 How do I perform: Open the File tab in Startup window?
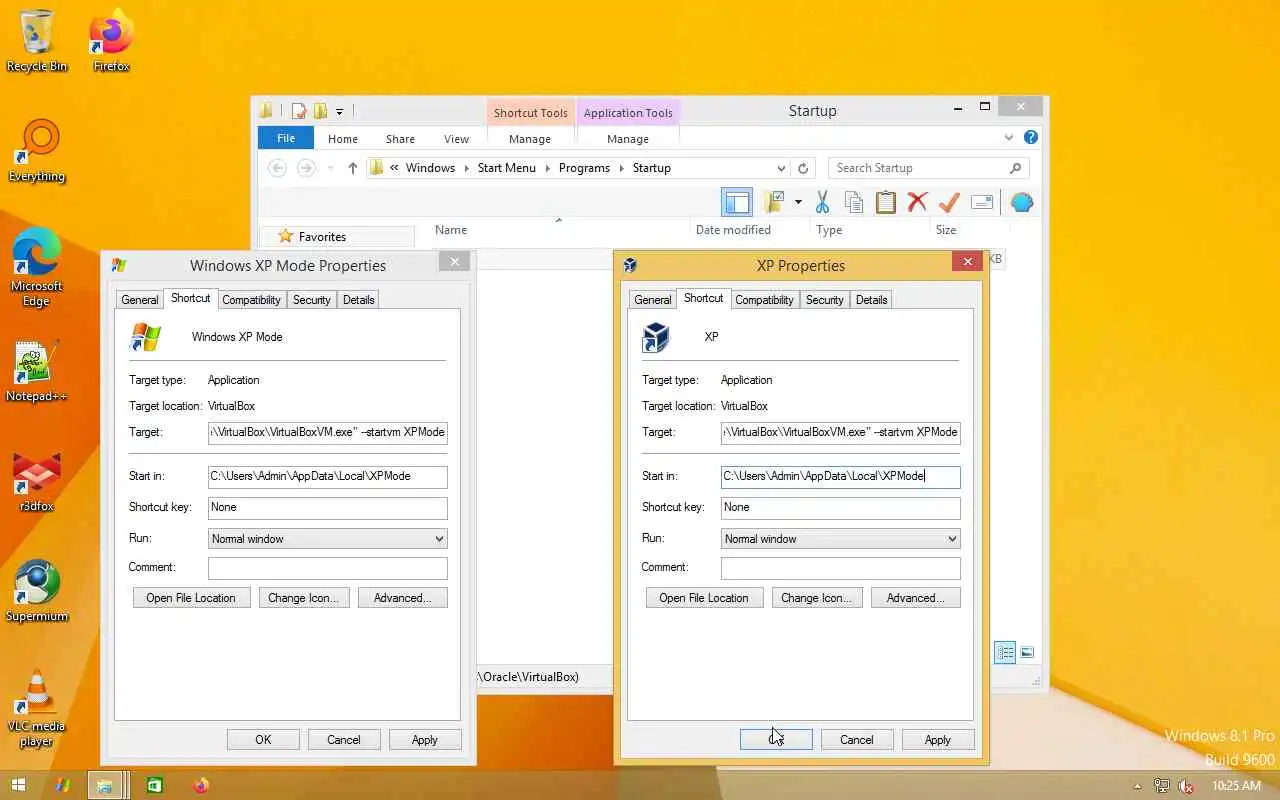click(x=286, y=139)
